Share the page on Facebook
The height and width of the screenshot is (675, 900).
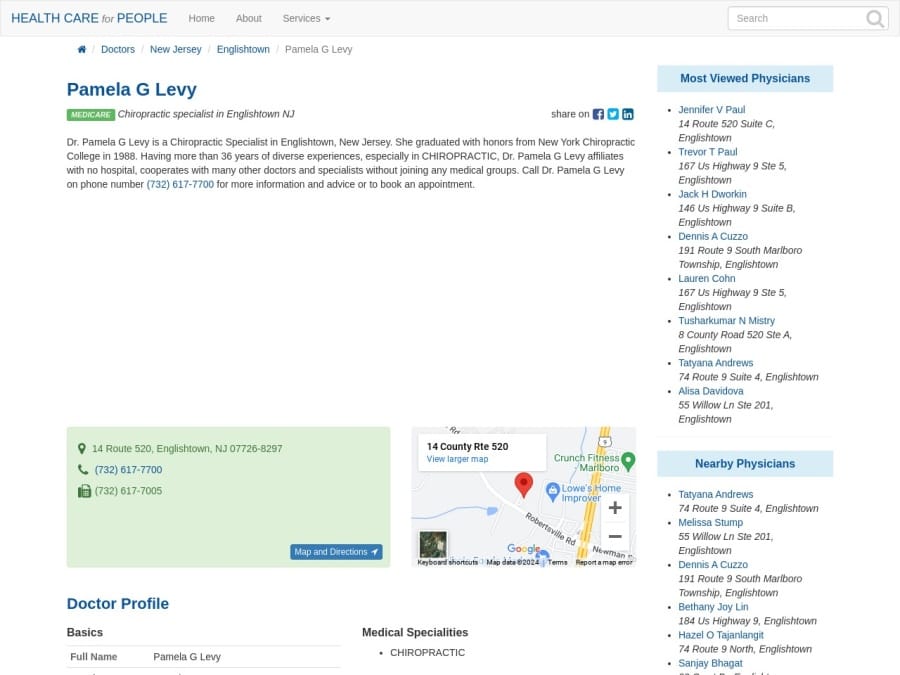tap(598, 114)
